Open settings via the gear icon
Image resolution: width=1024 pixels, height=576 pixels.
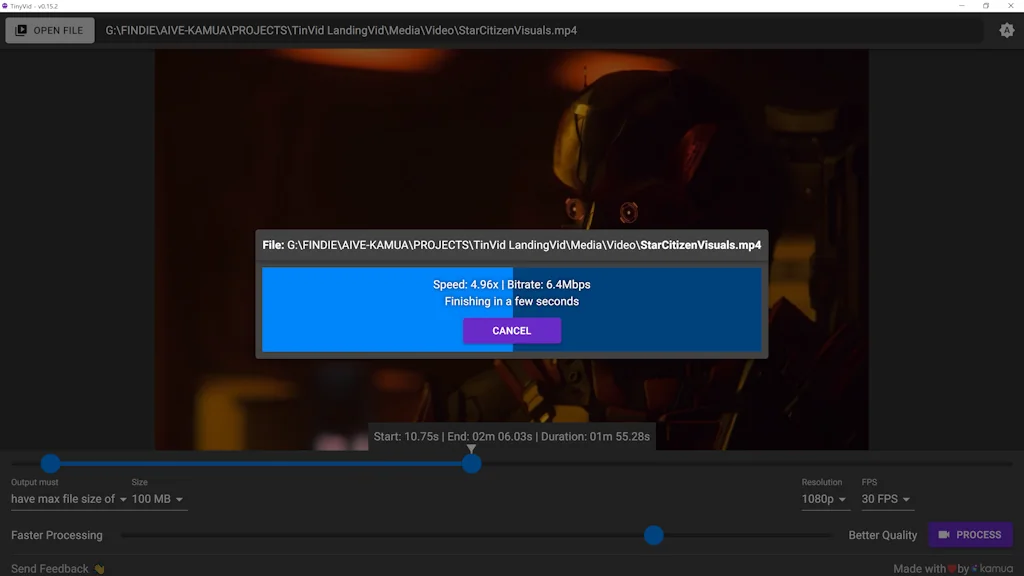(x=1006, y=30)
